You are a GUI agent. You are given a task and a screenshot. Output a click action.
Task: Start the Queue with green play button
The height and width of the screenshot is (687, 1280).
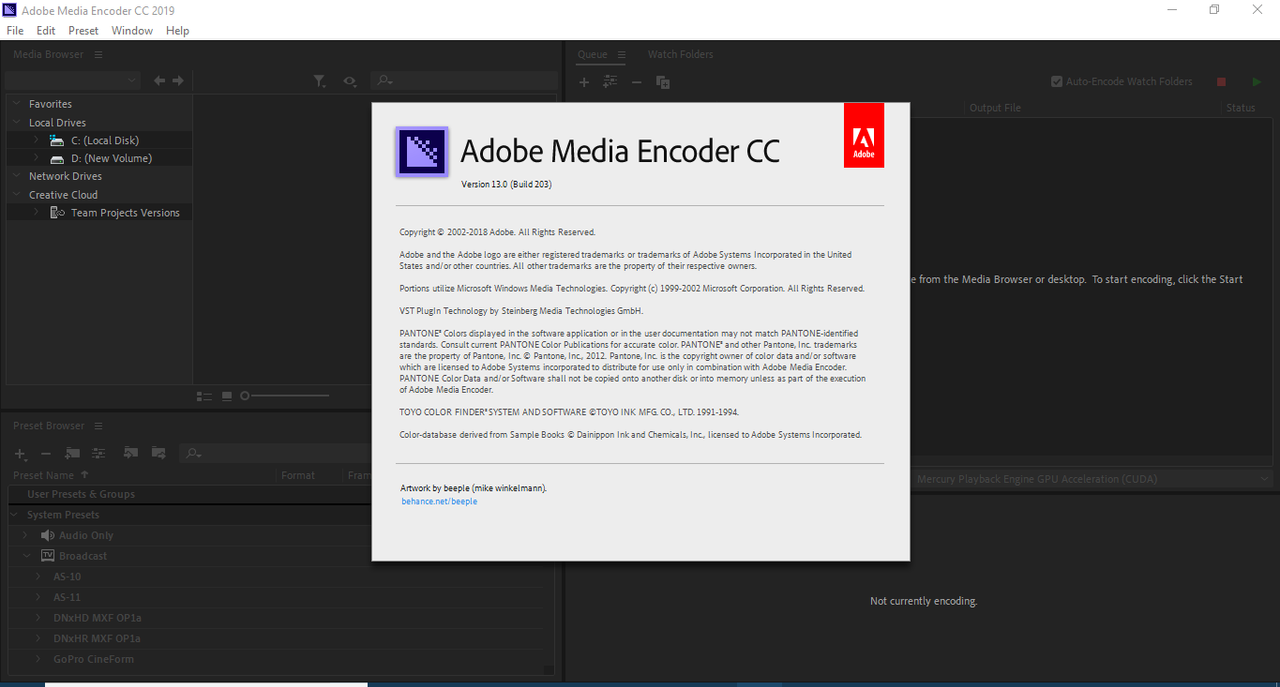tap(1257, 82)
